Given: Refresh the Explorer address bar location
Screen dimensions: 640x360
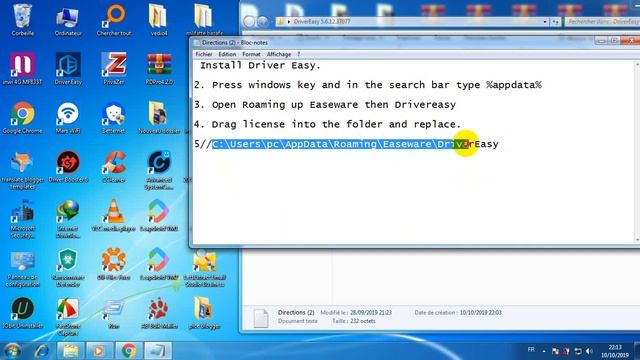Looking at the screenshot, I should [x=555, y=22].
